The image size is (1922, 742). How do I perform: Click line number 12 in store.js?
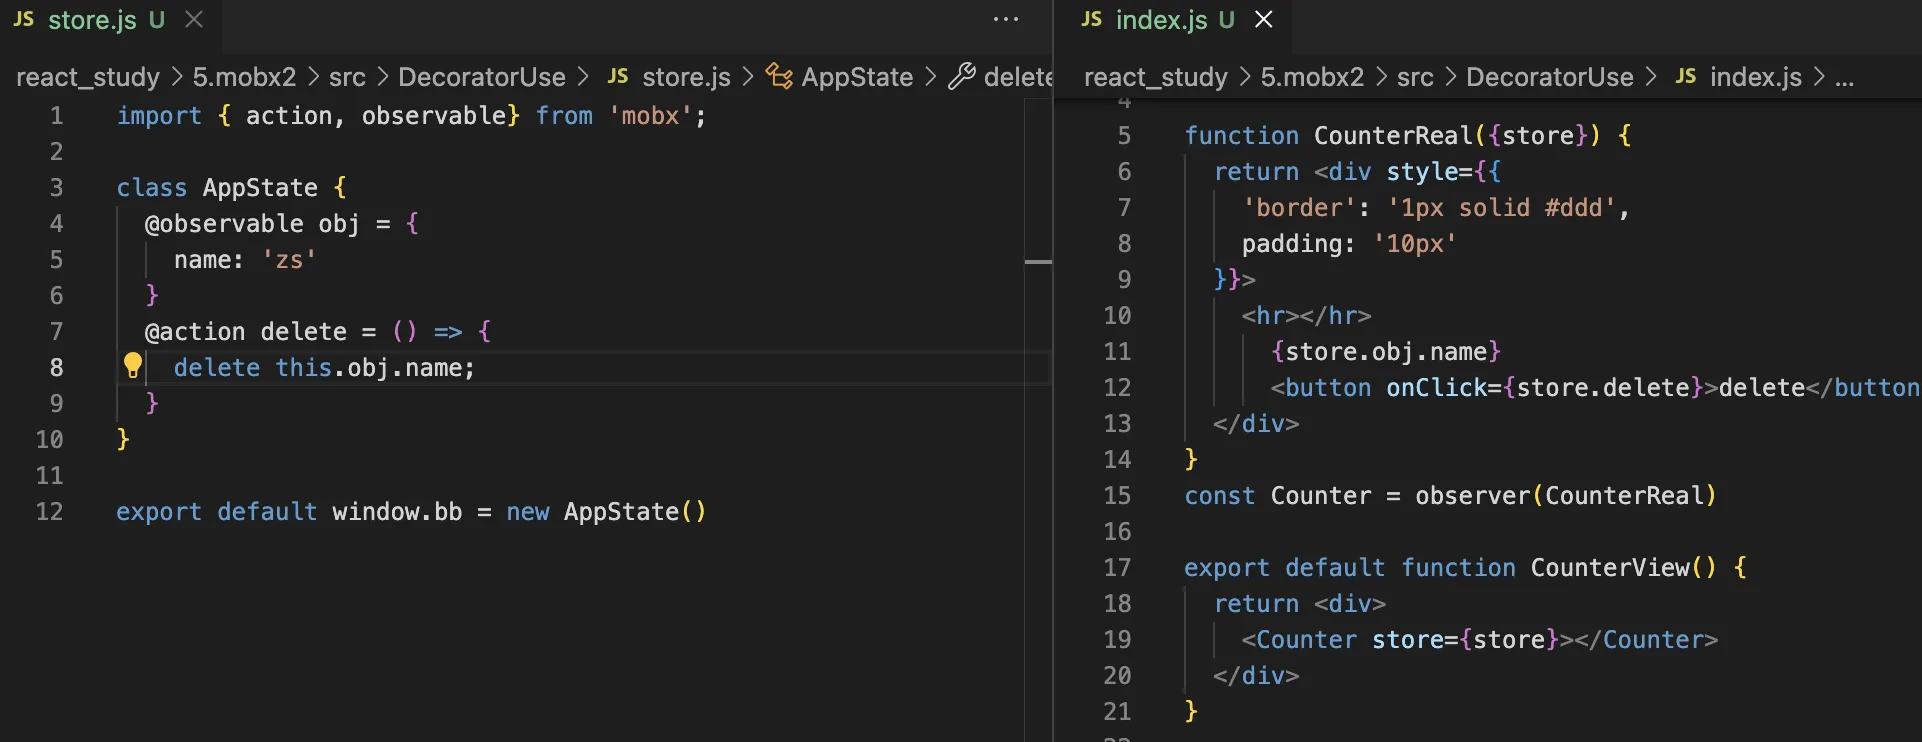coord(49,512)
